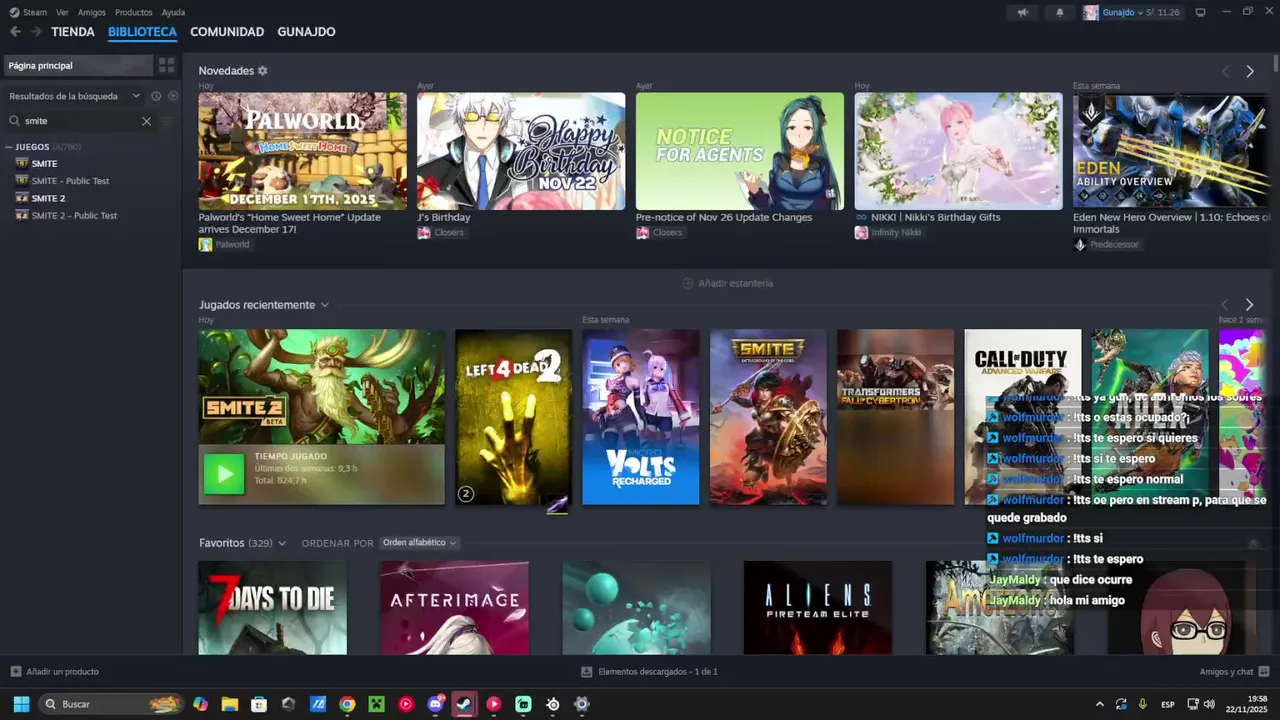
Task: Select SMITE - Public Test in list
Action: [x=70, y=181]
